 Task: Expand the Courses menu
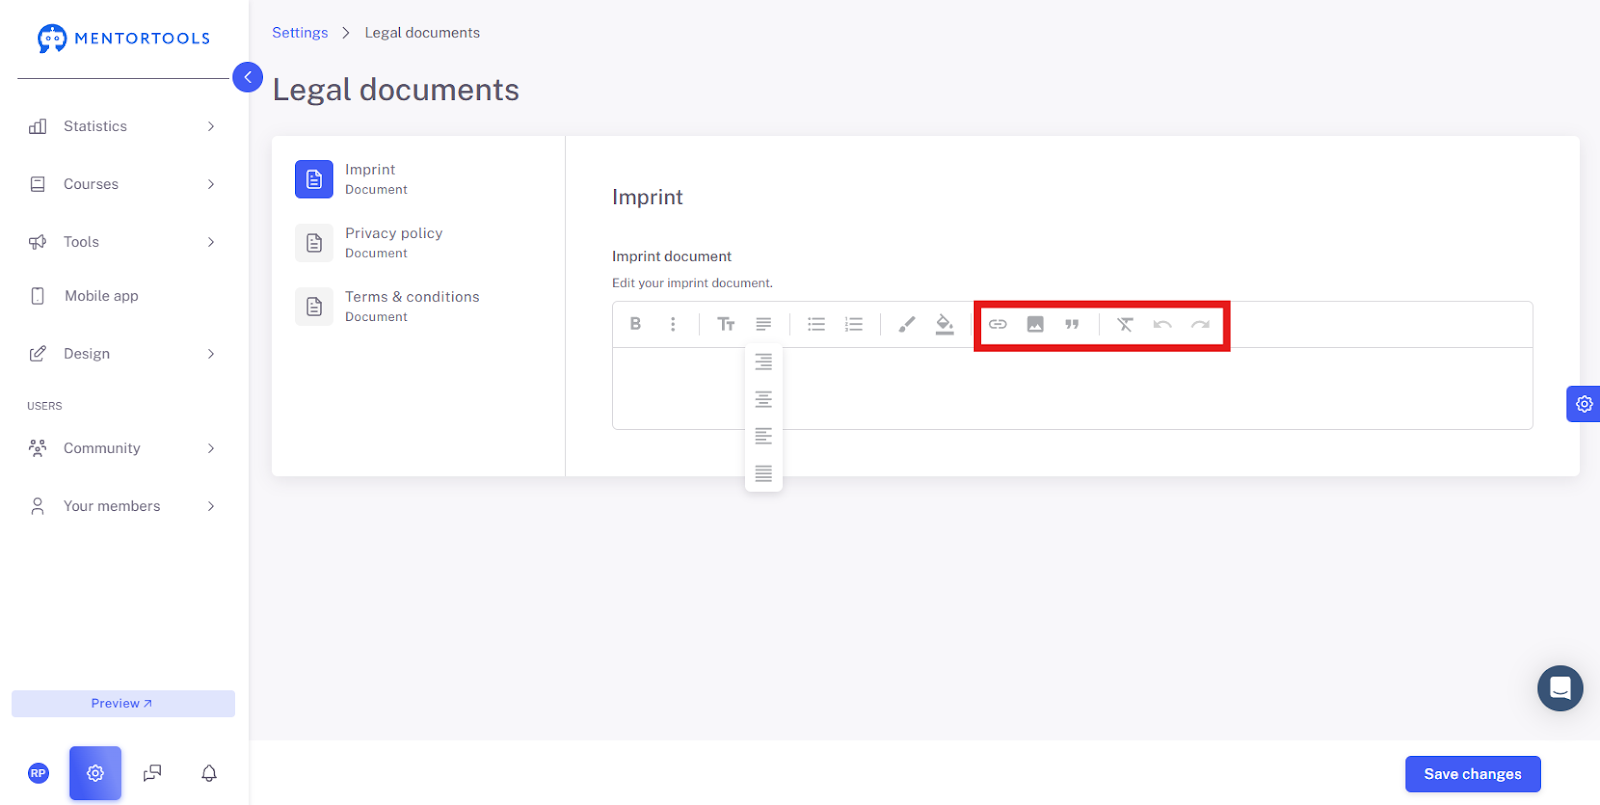pos(122,184)
